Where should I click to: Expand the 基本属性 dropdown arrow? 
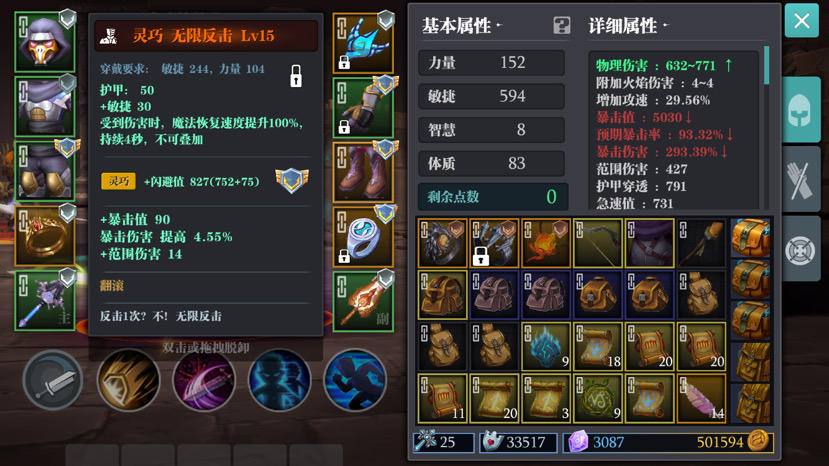coord(499,25)
